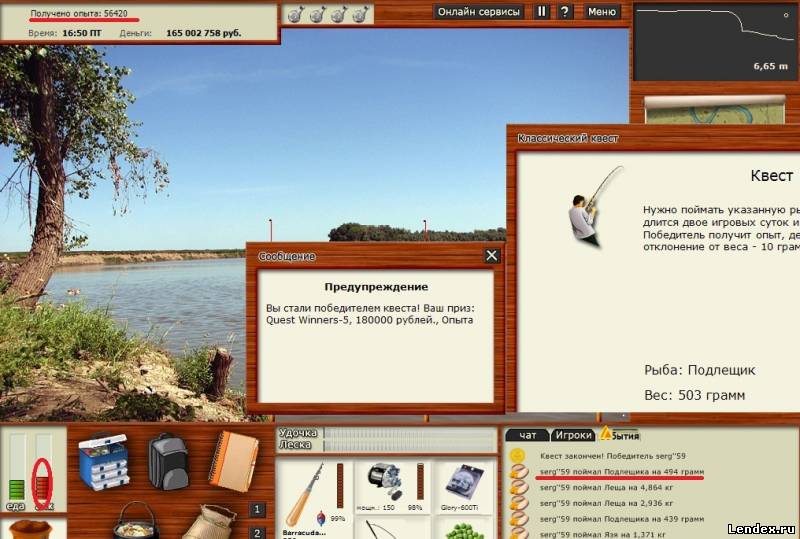Click event Подлещика на 439 грамм
Screen dimensions: 800x539
click(x=622, y=519)
